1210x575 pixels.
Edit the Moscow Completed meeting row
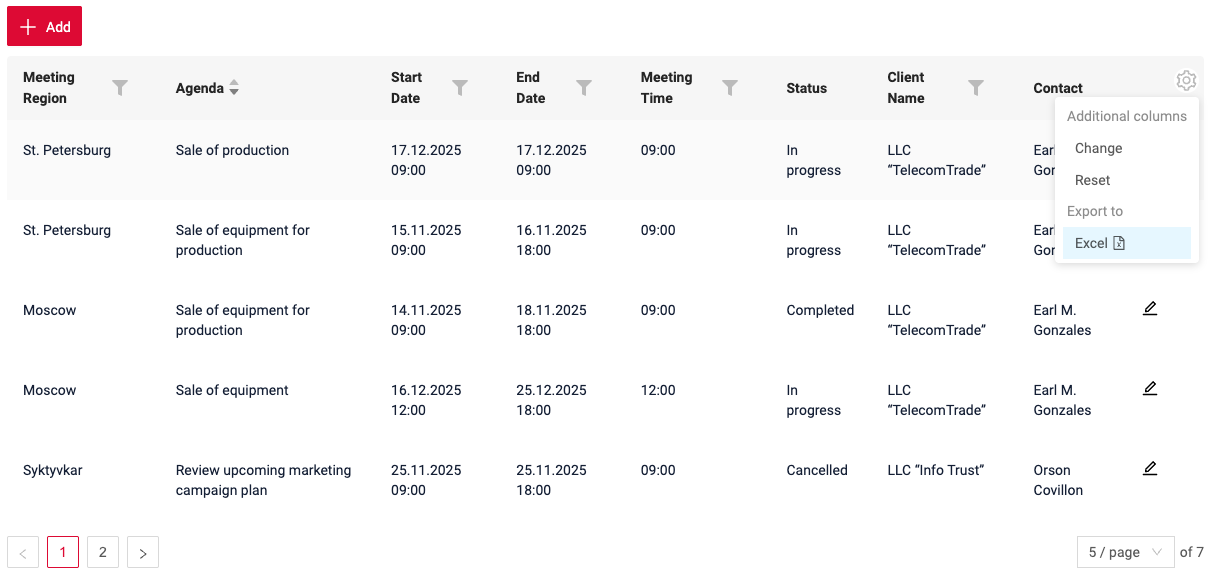(1150, 308)
